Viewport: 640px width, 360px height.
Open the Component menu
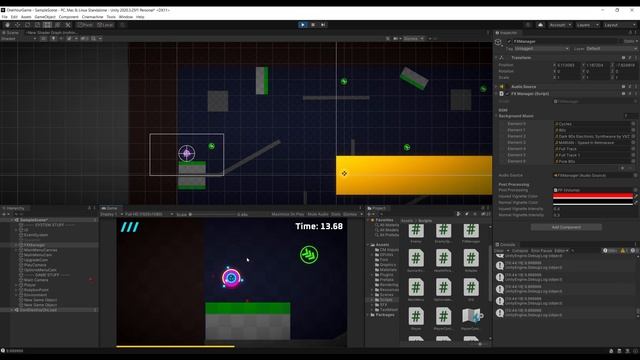pos(69,17)
